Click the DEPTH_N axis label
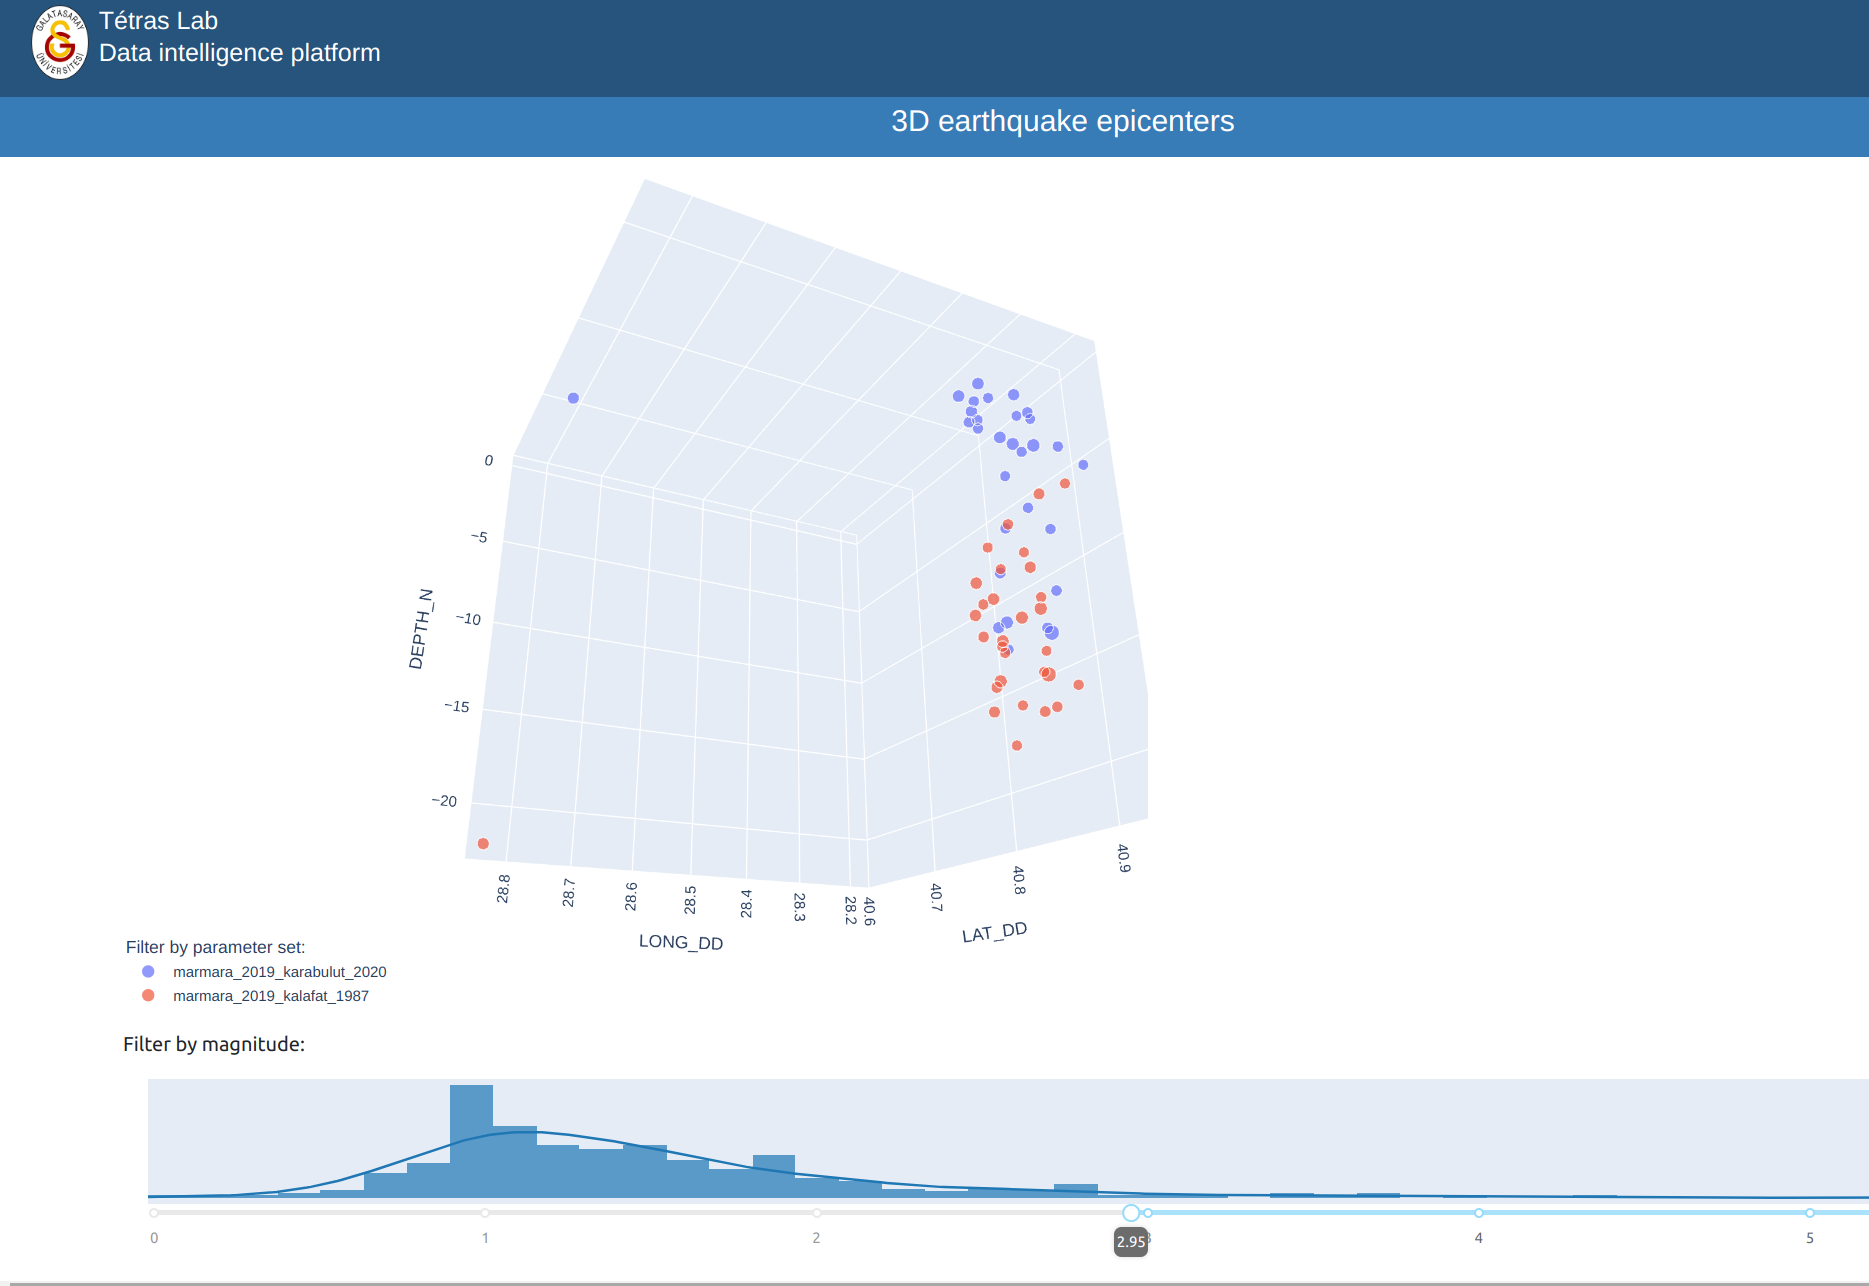The width and height of the screenshot is (1869, 1286). point(421,629)
